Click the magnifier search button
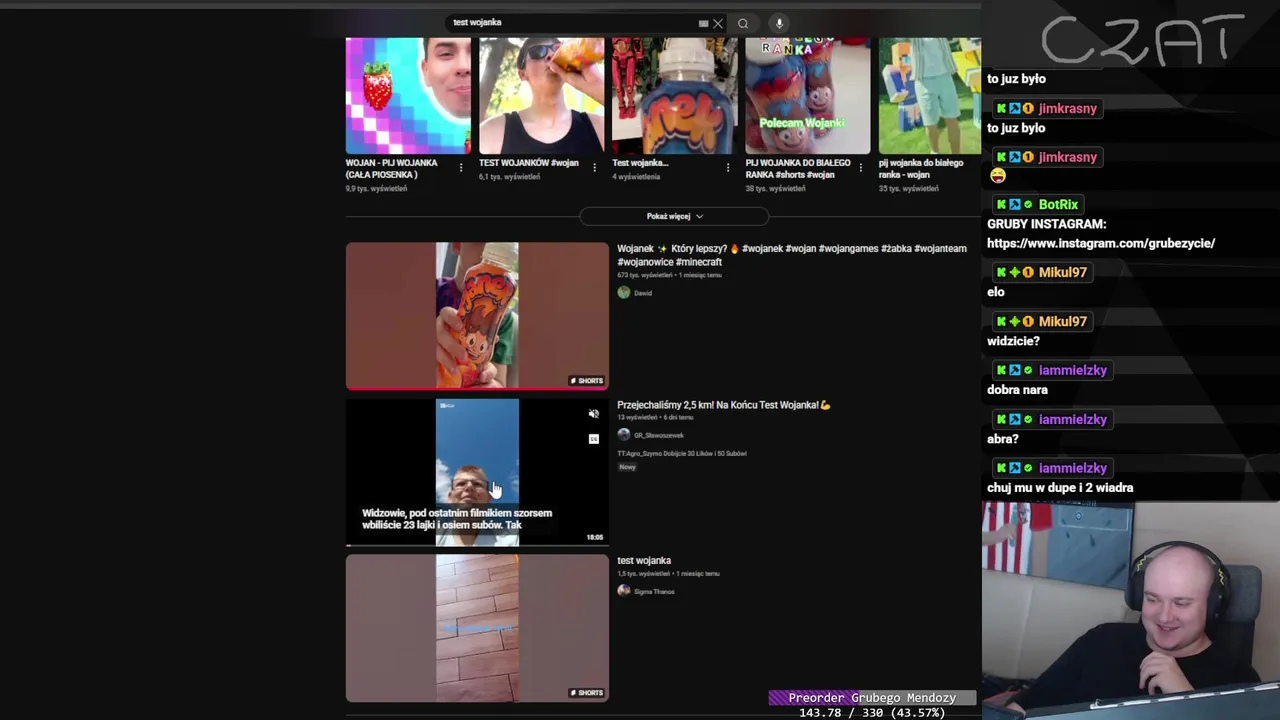 pos(743,23)
